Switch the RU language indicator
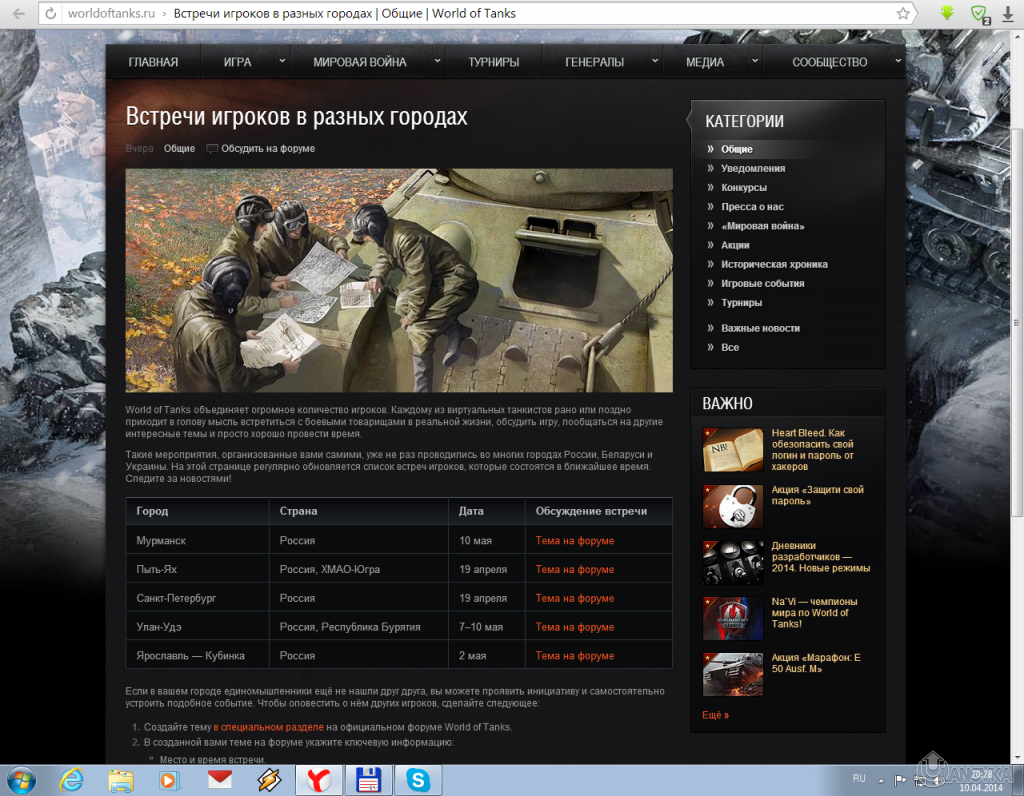This screenshot has height=796, width=1024. click(859, 778)
